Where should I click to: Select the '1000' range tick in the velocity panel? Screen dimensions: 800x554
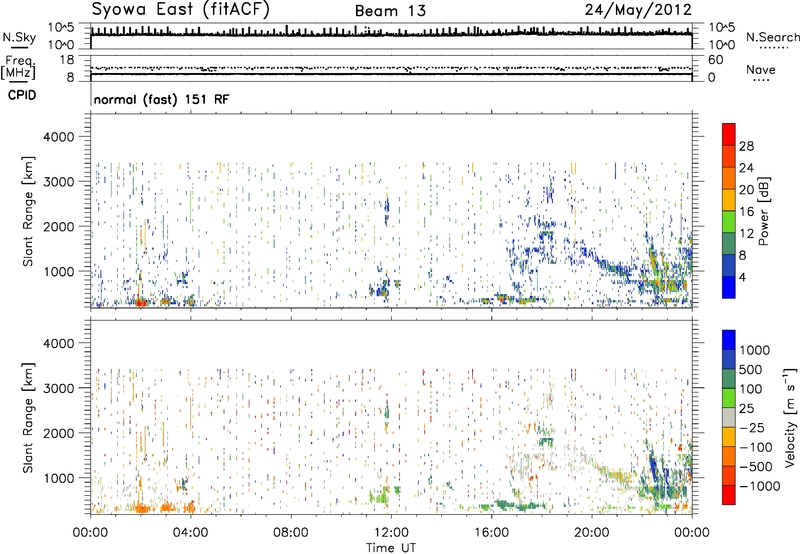coord(58,478)
